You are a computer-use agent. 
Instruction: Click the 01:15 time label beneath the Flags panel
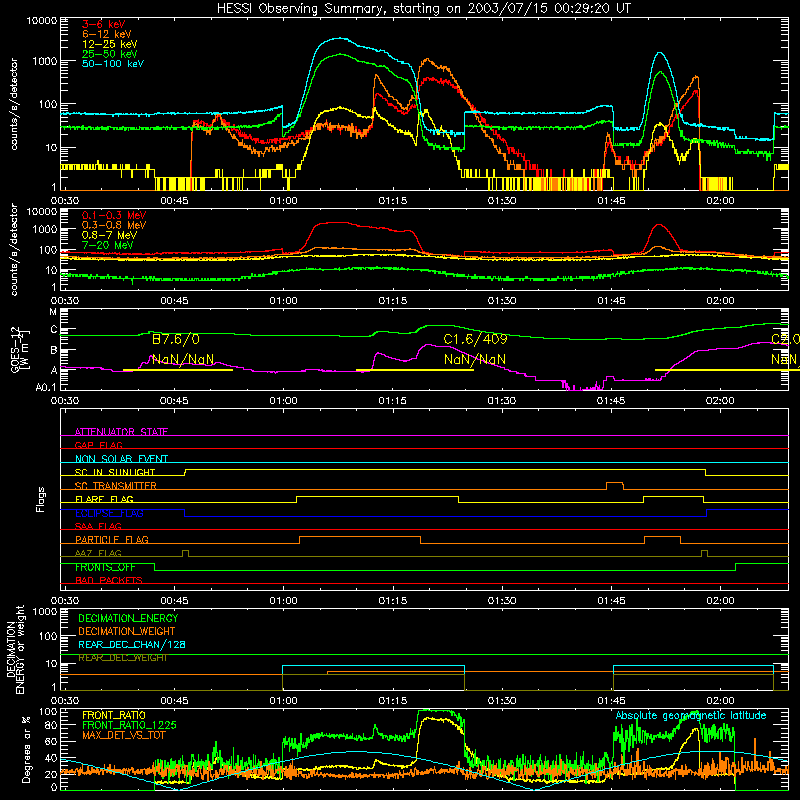pos(393,601)
